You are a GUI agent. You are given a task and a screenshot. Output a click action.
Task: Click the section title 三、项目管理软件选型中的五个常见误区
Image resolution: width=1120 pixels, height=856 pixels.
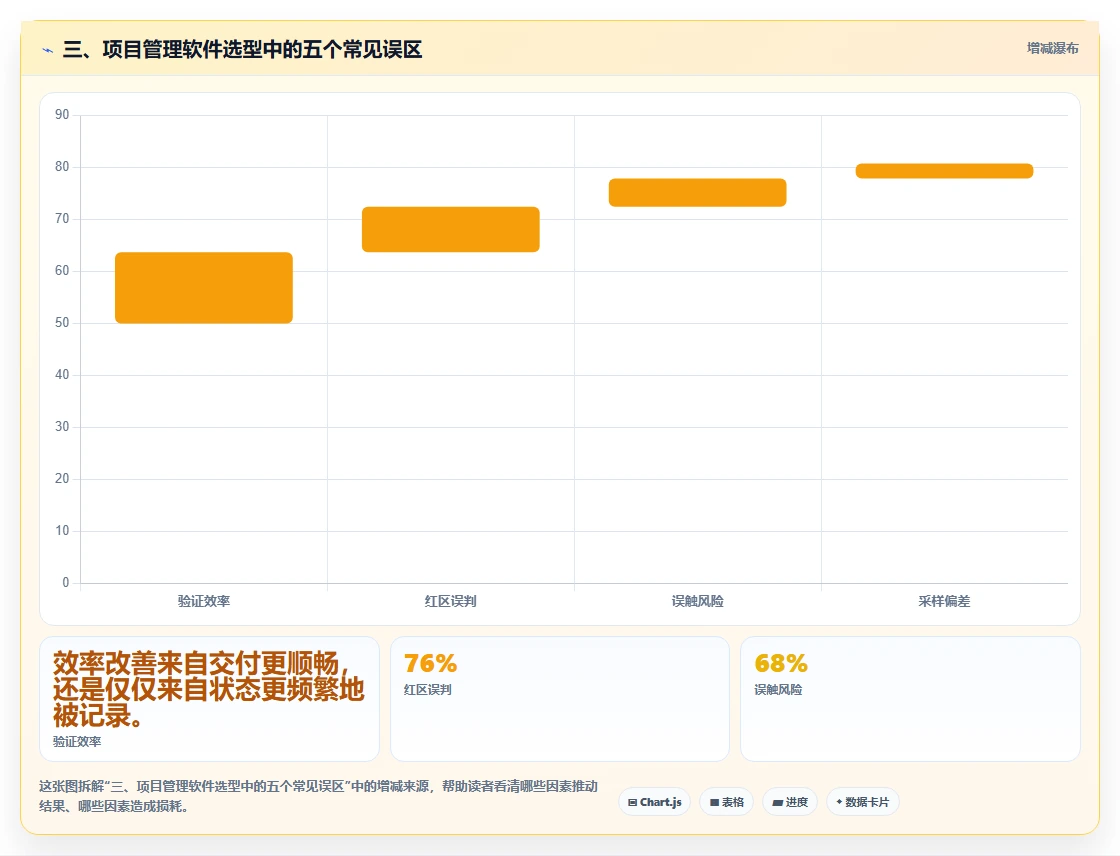point(243,49)
